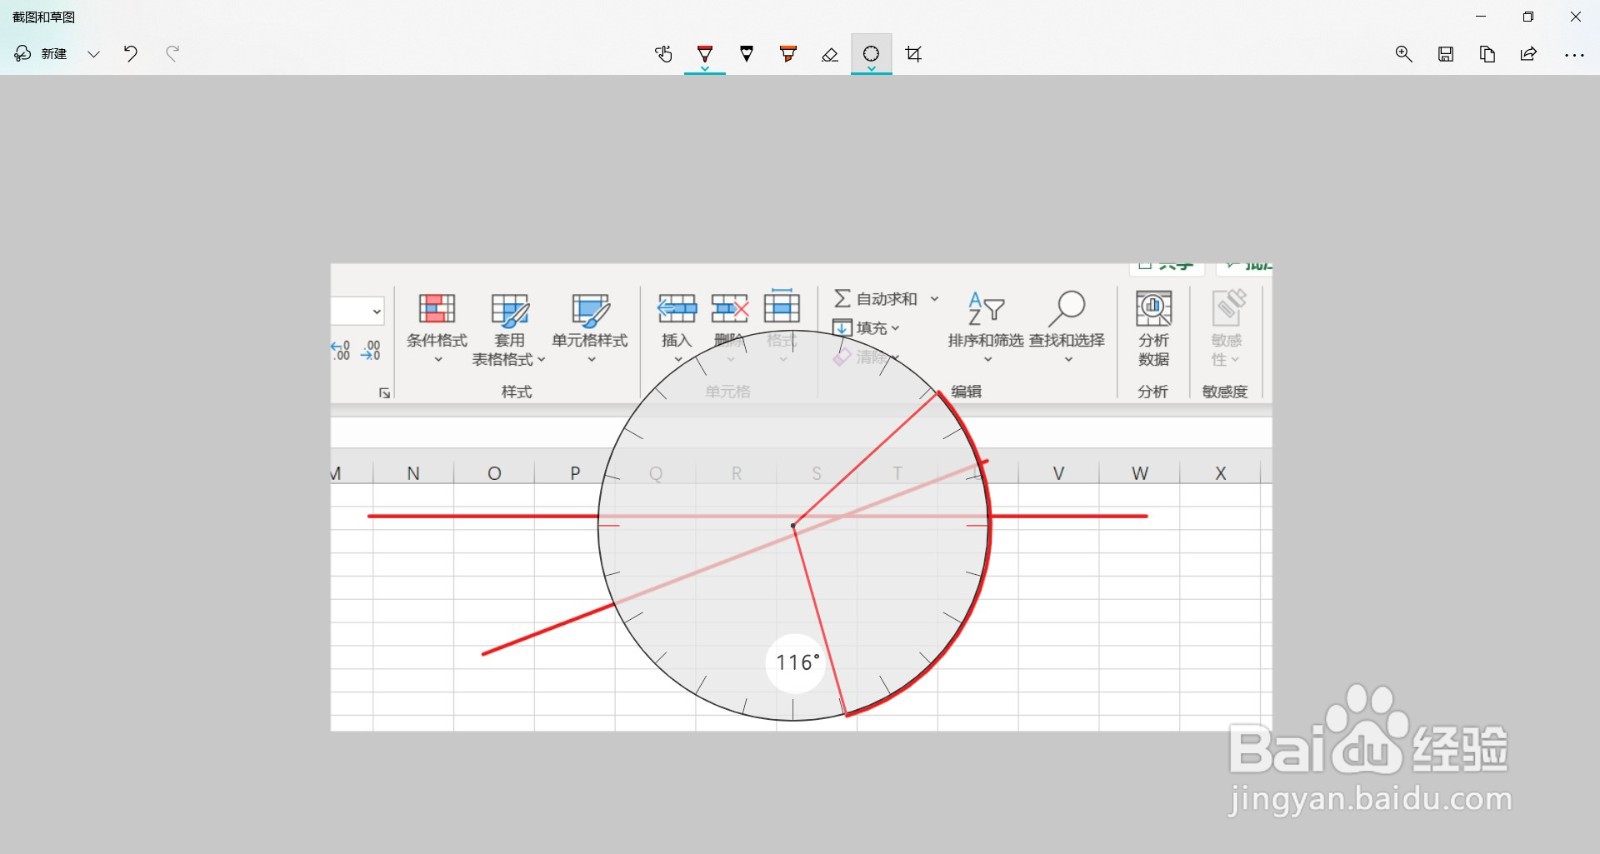Open the 新建 delay dropdown arrow

click(94, 54)
